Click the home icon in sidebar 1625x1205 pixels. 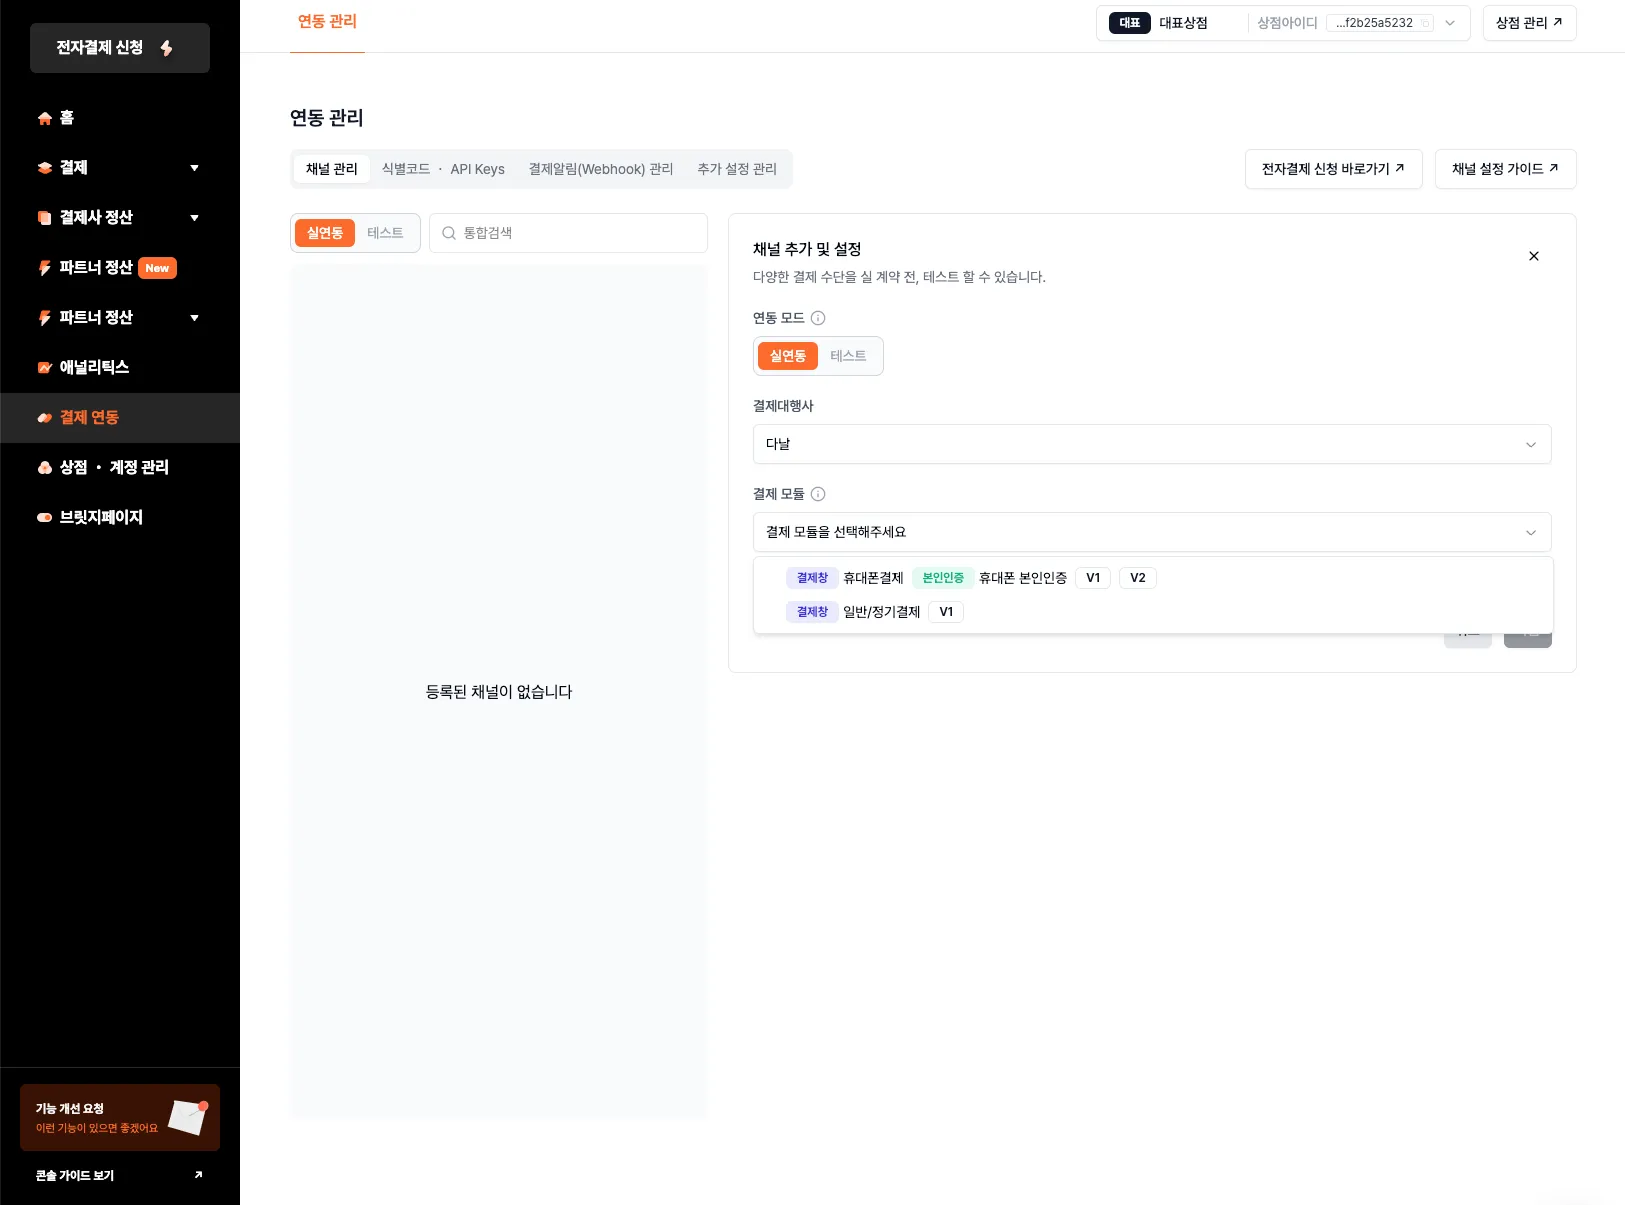click(45, 118)
